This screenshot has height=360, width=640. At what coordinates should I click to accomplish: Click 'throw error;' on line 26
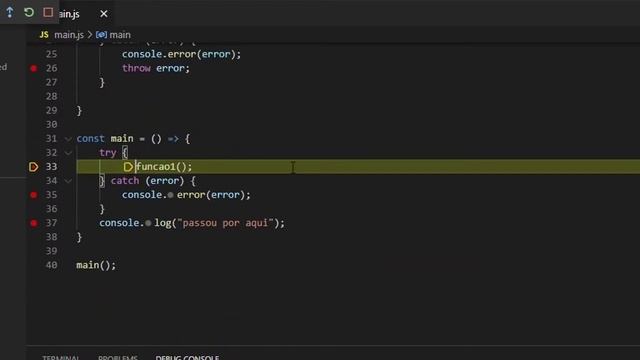pyautogui.click(x=156, y=68)
